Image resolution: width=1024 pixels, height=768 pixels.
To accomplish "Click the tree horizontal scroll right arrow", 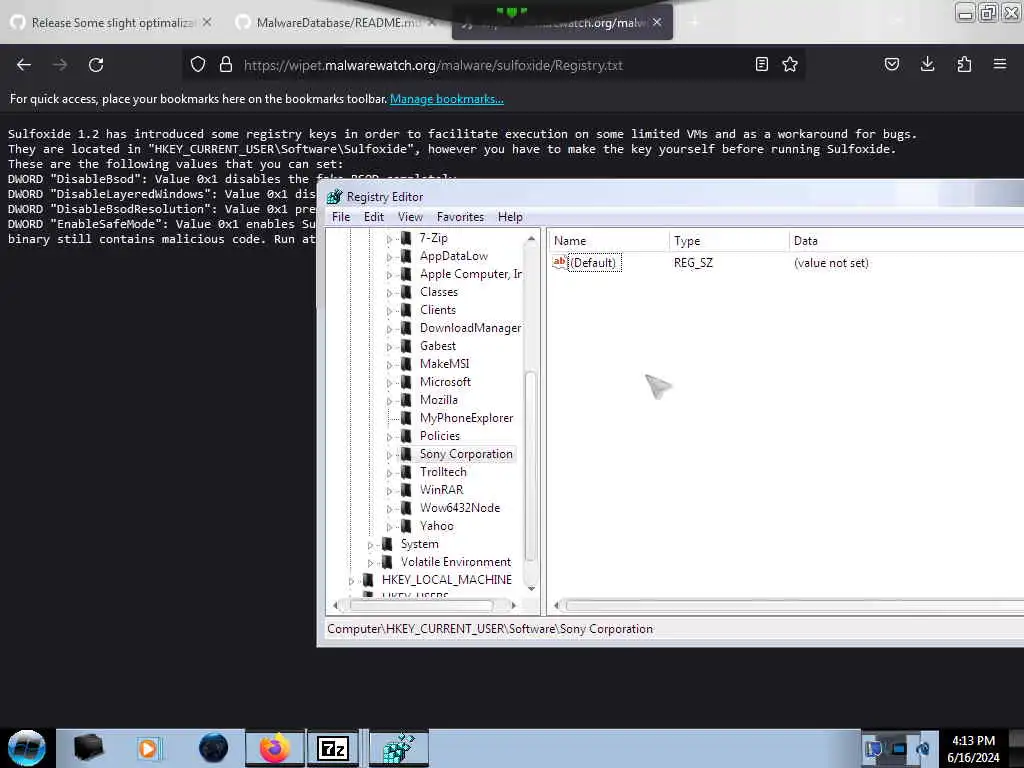I will [513, 605].
